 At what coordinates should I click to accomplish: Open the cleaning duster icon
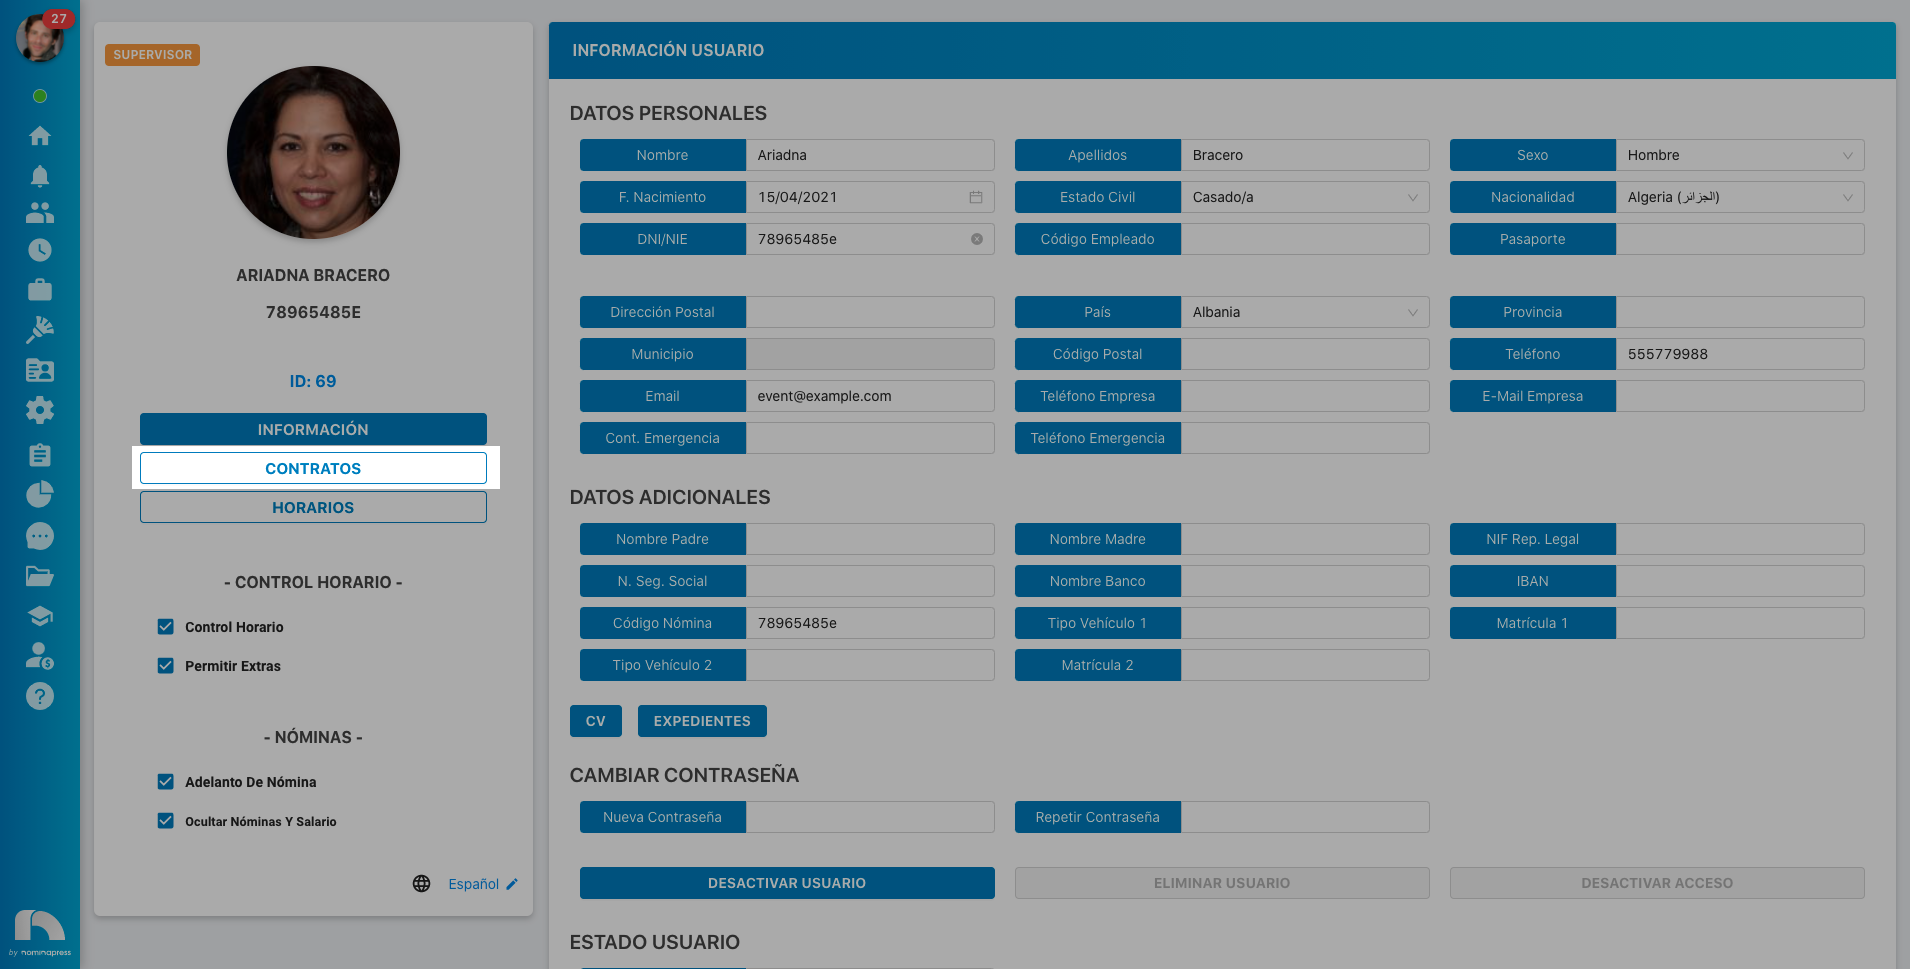click(40, 330)
